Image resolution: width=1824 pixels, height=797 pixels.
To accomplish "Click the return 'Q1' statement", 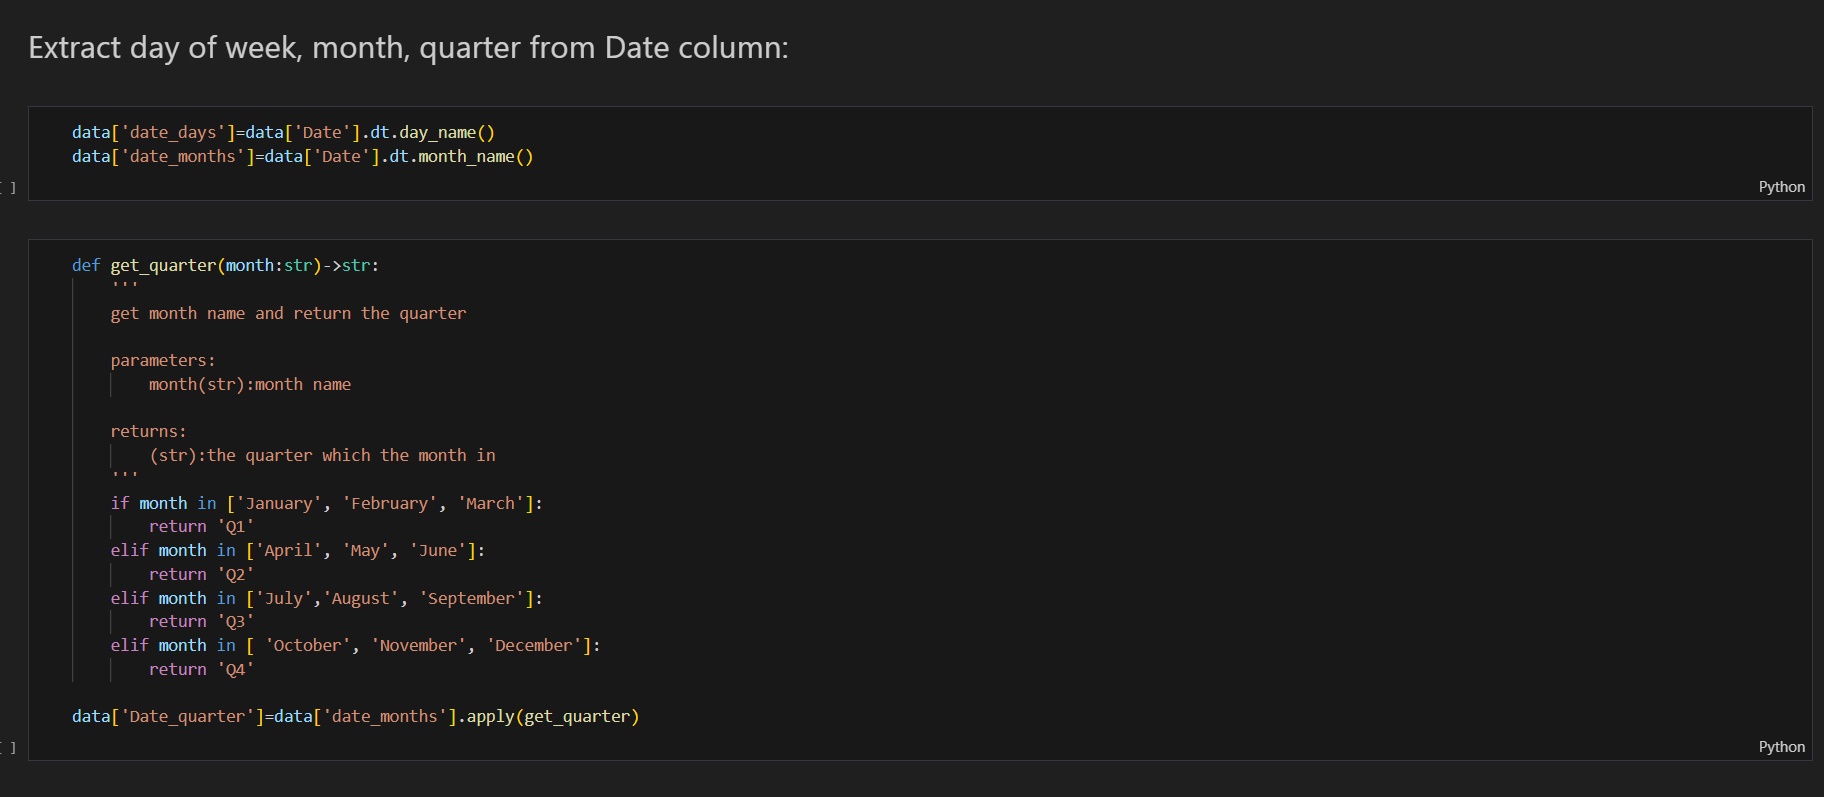I will click(201, 527).
